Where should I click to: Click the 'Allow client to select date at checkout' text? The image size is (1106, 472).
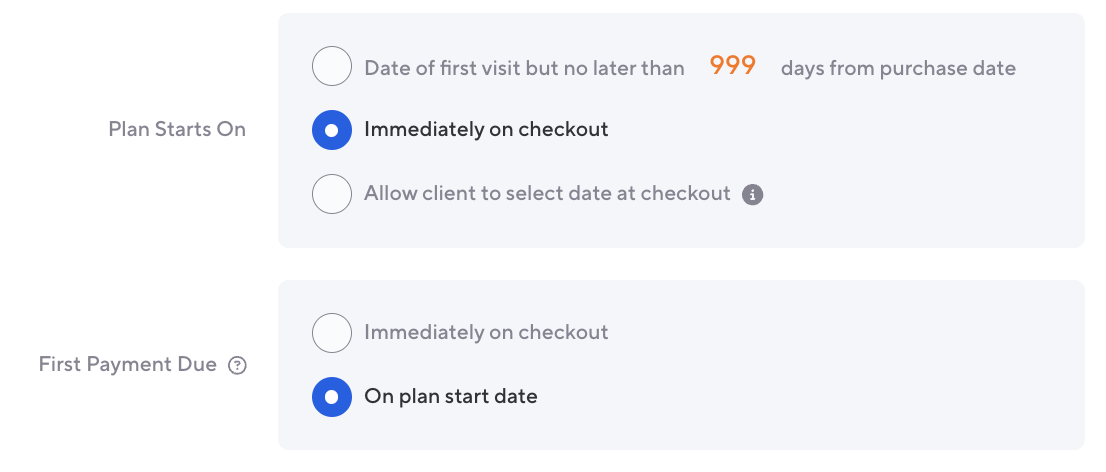547,193
